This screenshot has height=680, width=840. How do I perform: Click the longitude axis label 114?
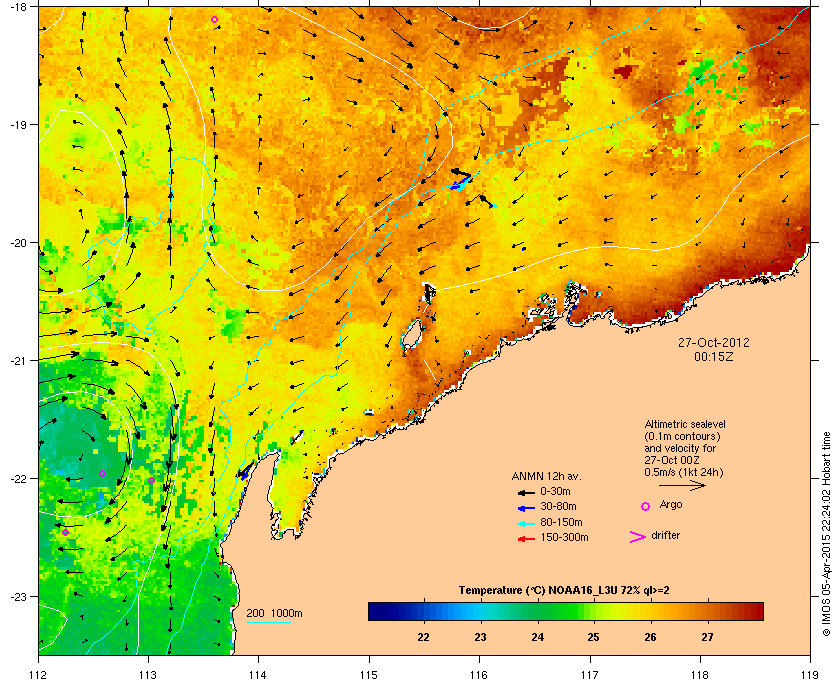259,674
